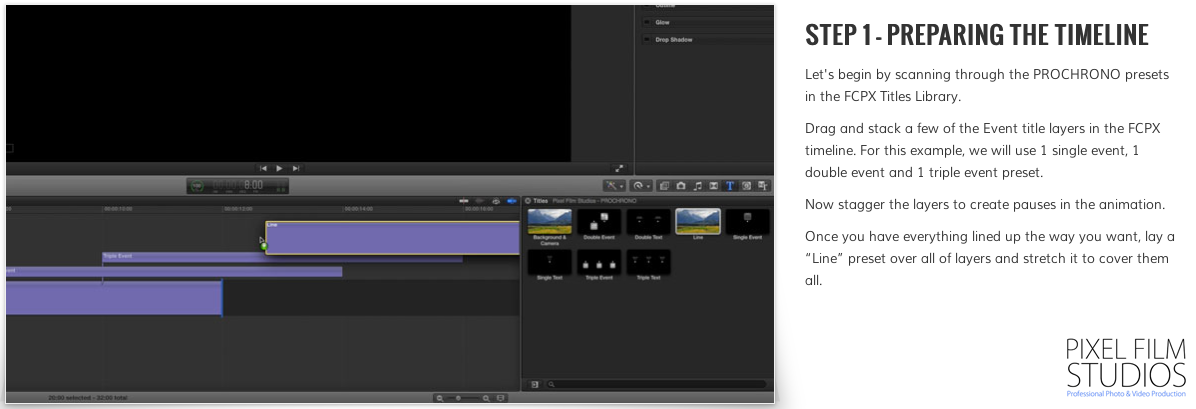Click the full screen viewer arrows
This screenshot has width=1196, height=409.
tap(620, 168)
